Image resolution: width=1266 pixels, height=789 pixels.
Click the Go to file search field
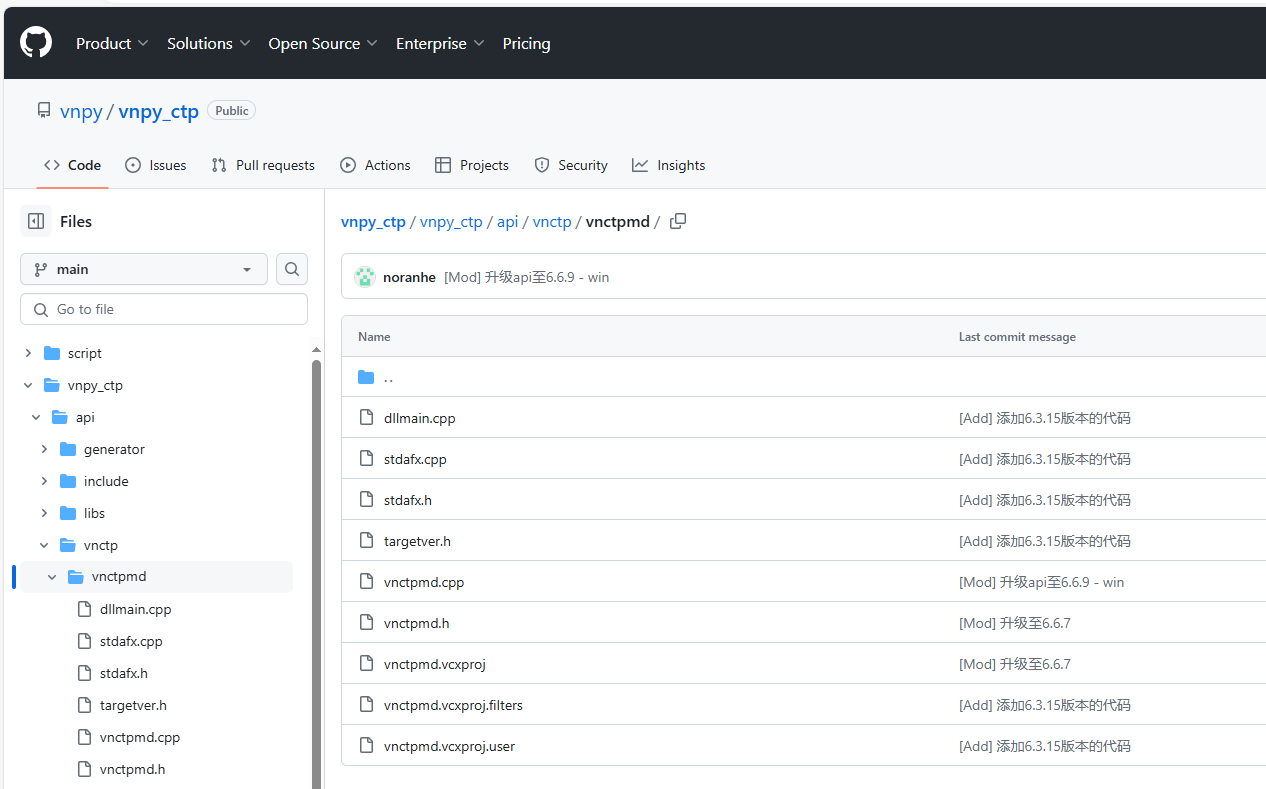[164, 309]
